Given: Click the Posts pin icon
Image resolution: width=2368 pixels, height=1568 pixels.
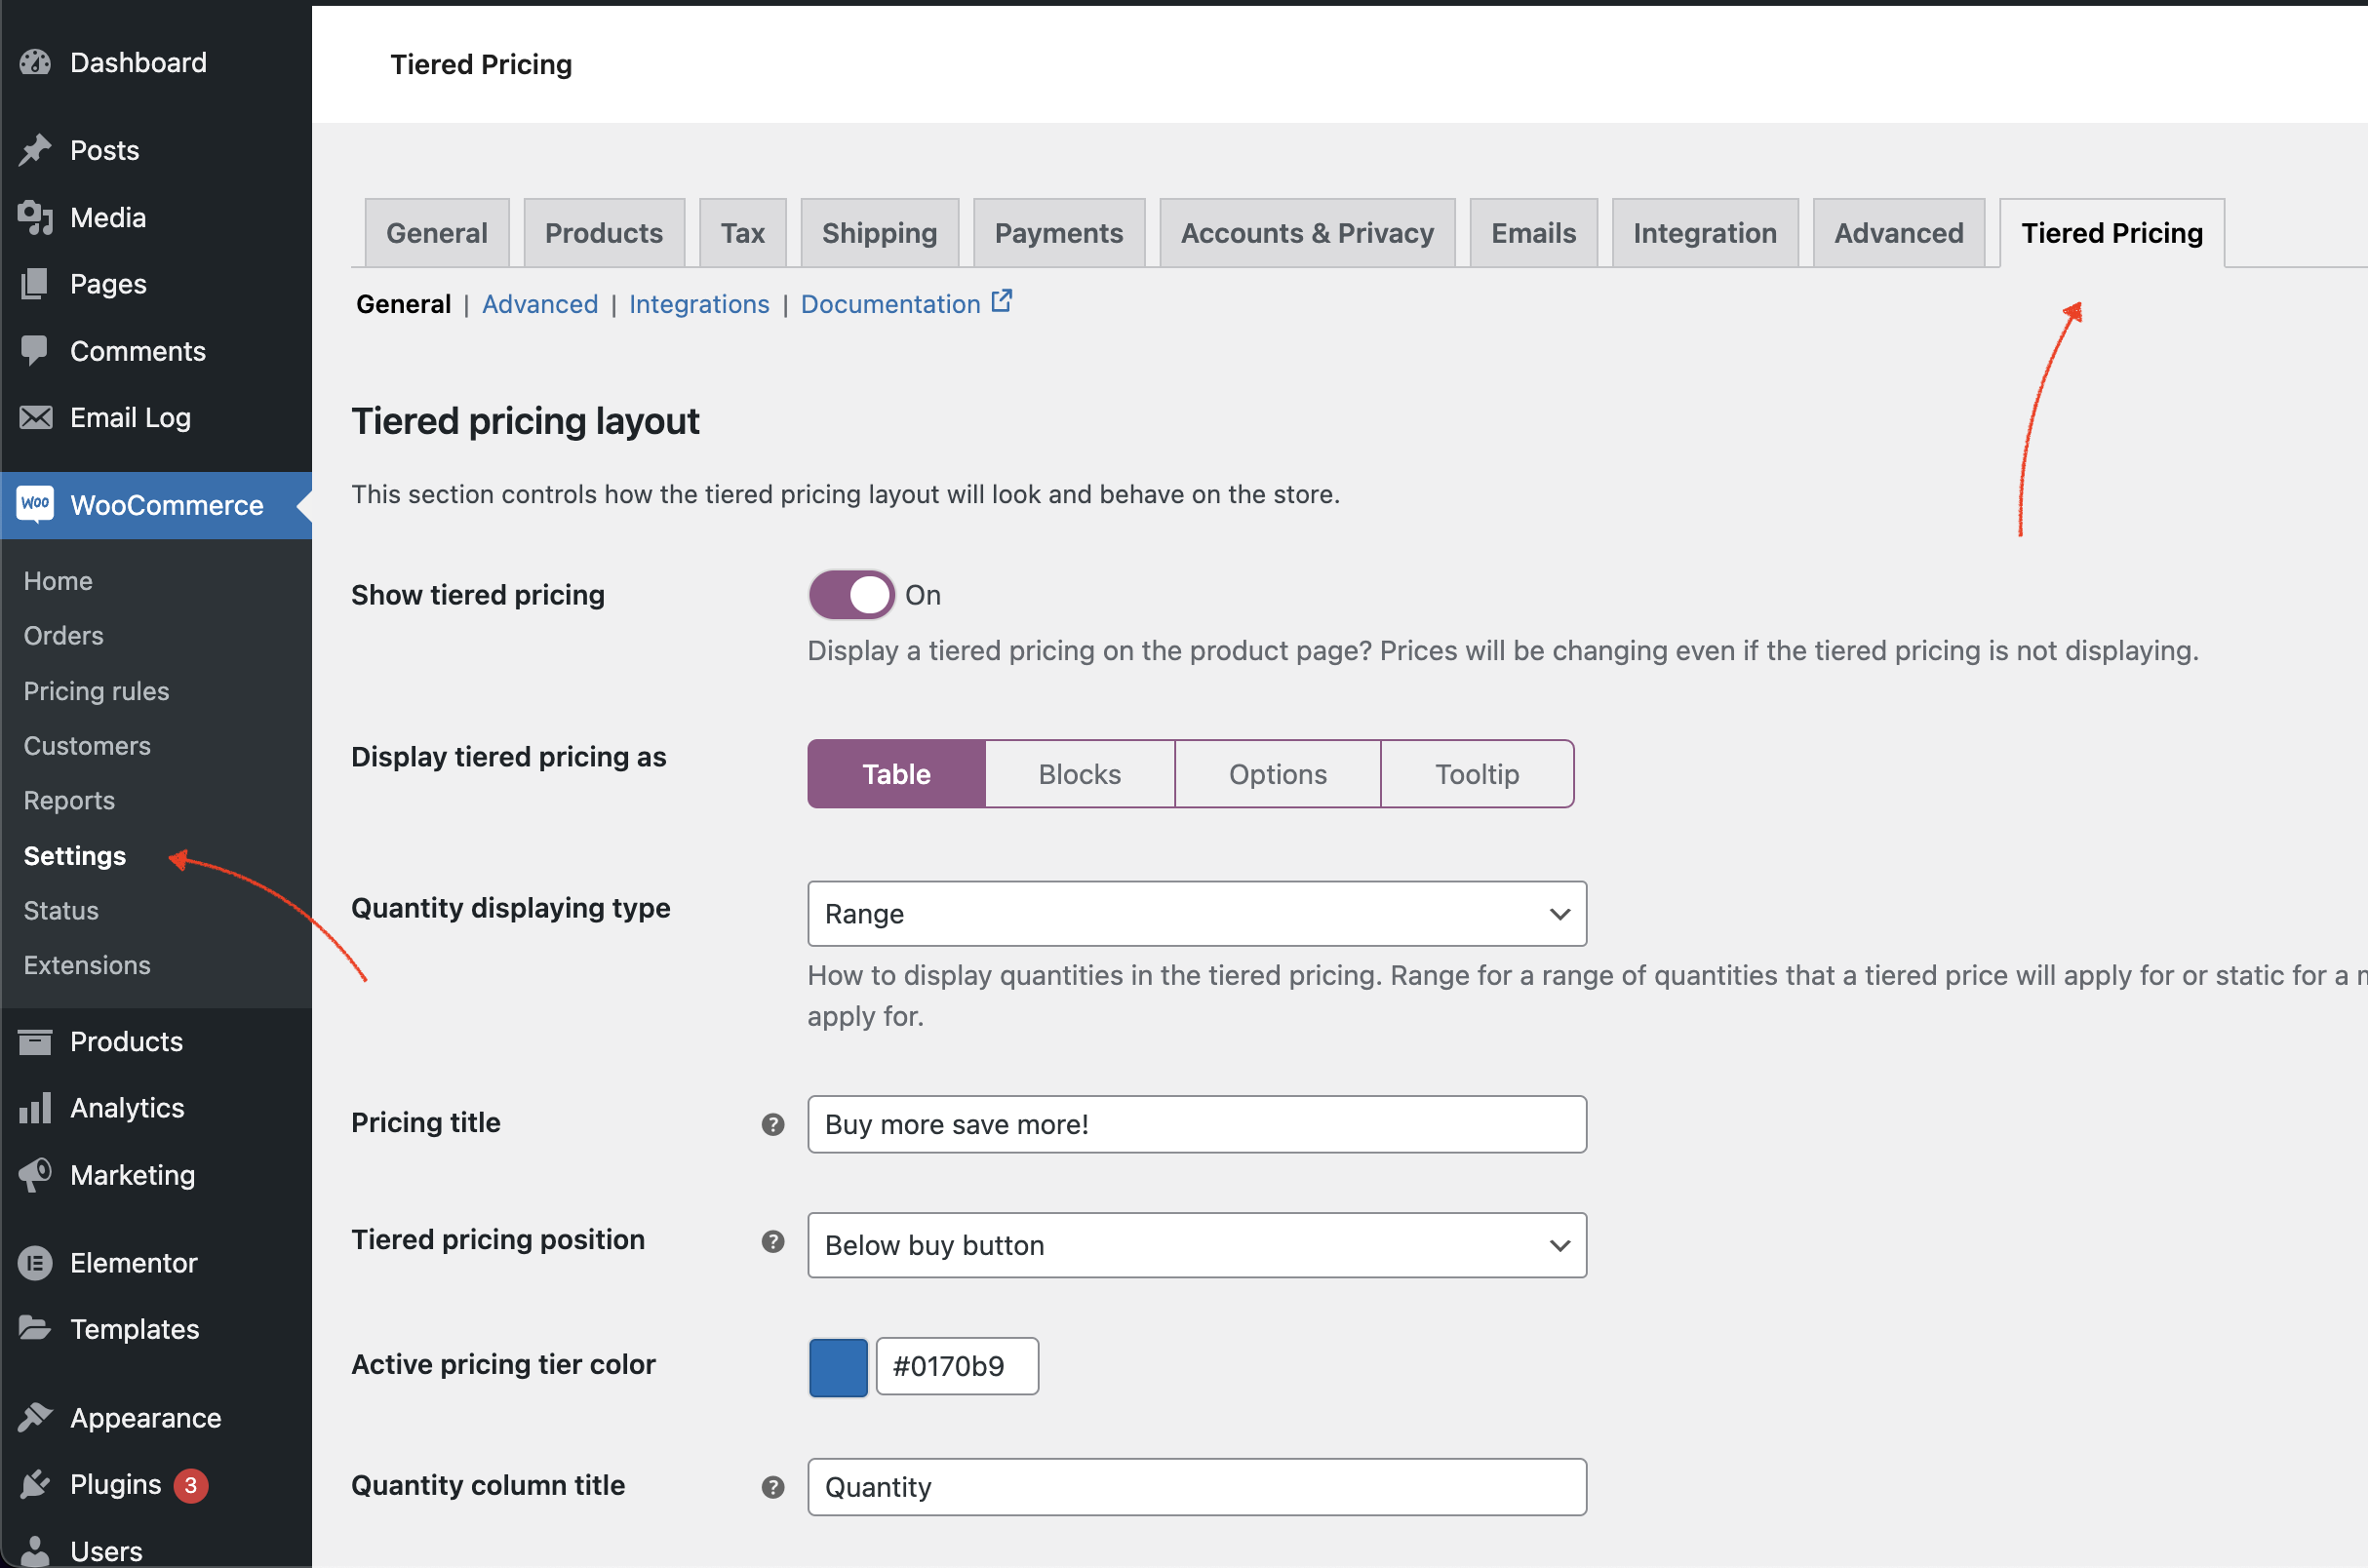Looking at the screenshot, I should pyautogui.click(x=35, y=149).
